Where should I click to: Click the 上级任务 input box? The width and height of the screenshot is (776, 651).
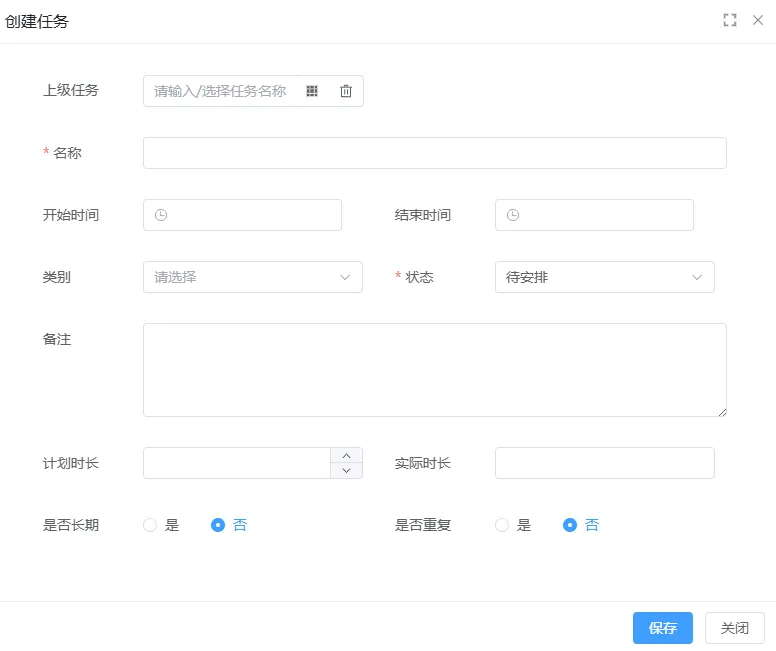(x=220, y=91)
